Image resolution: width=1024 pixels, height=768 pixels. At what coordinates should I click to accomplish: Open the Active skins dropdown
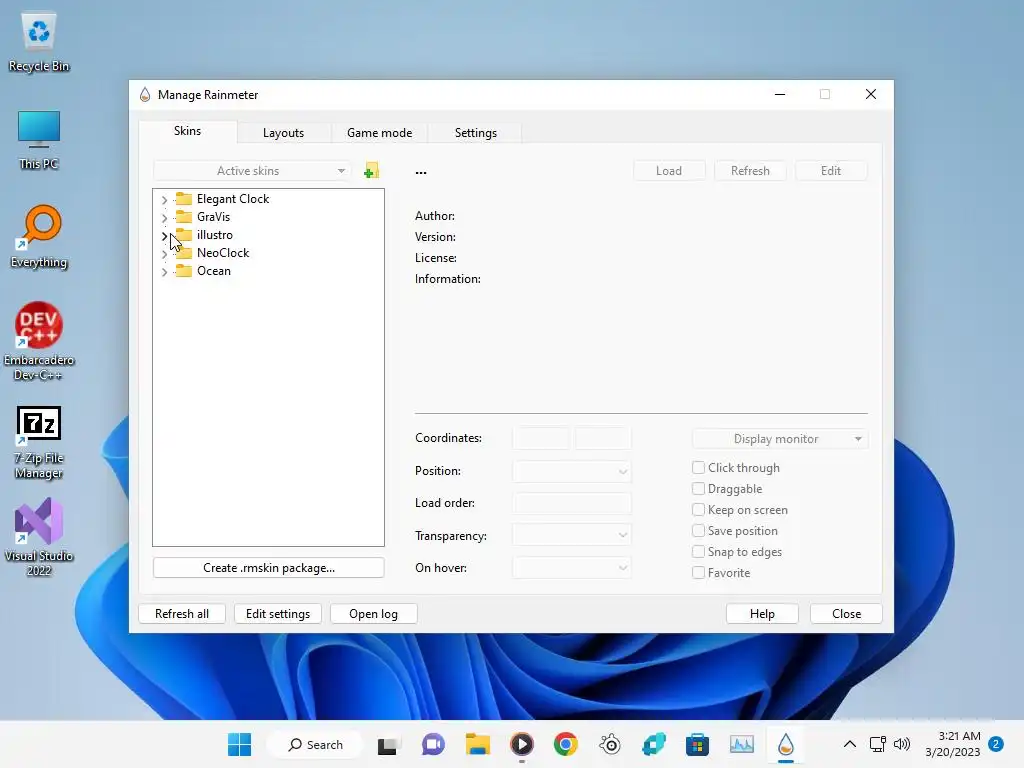click(x=252, y=170)
